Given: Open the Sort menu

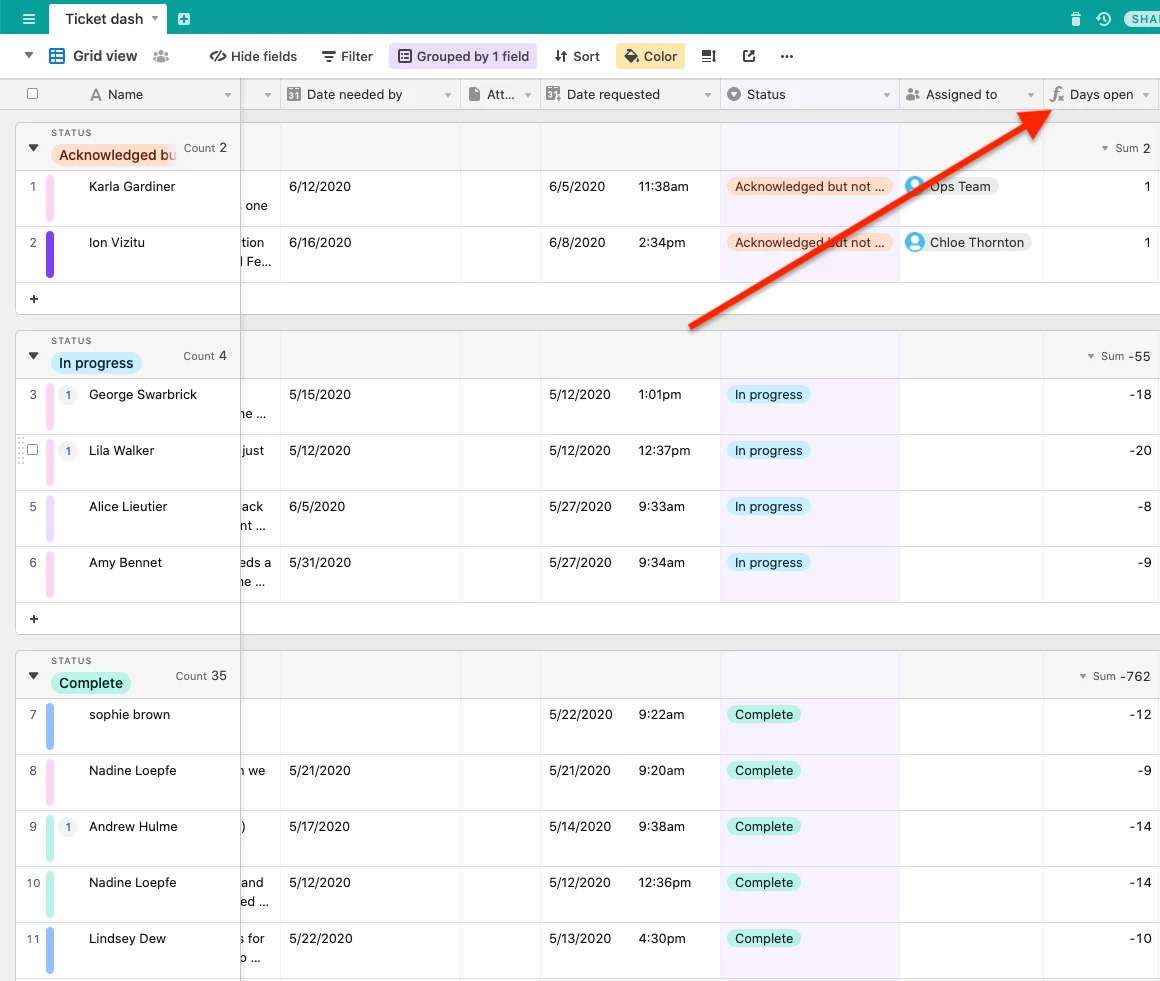Looking at the screenshot, I should pos(577,56).
